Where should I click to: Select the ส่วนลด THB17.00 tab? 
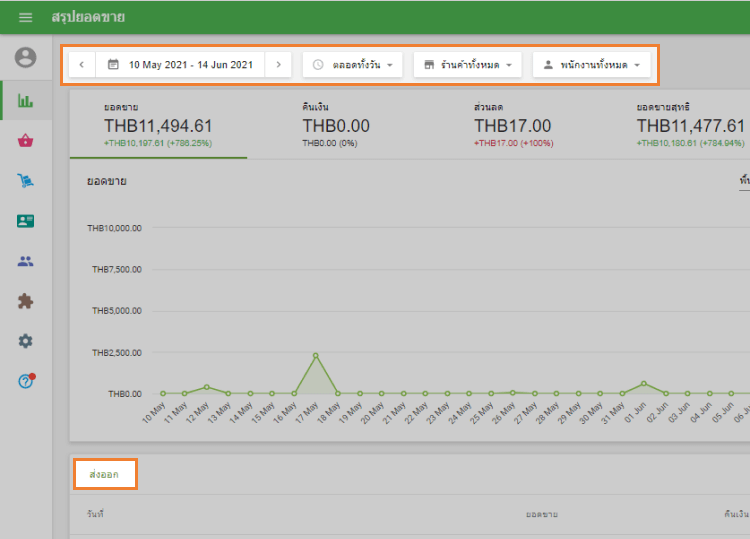(512, 126)
